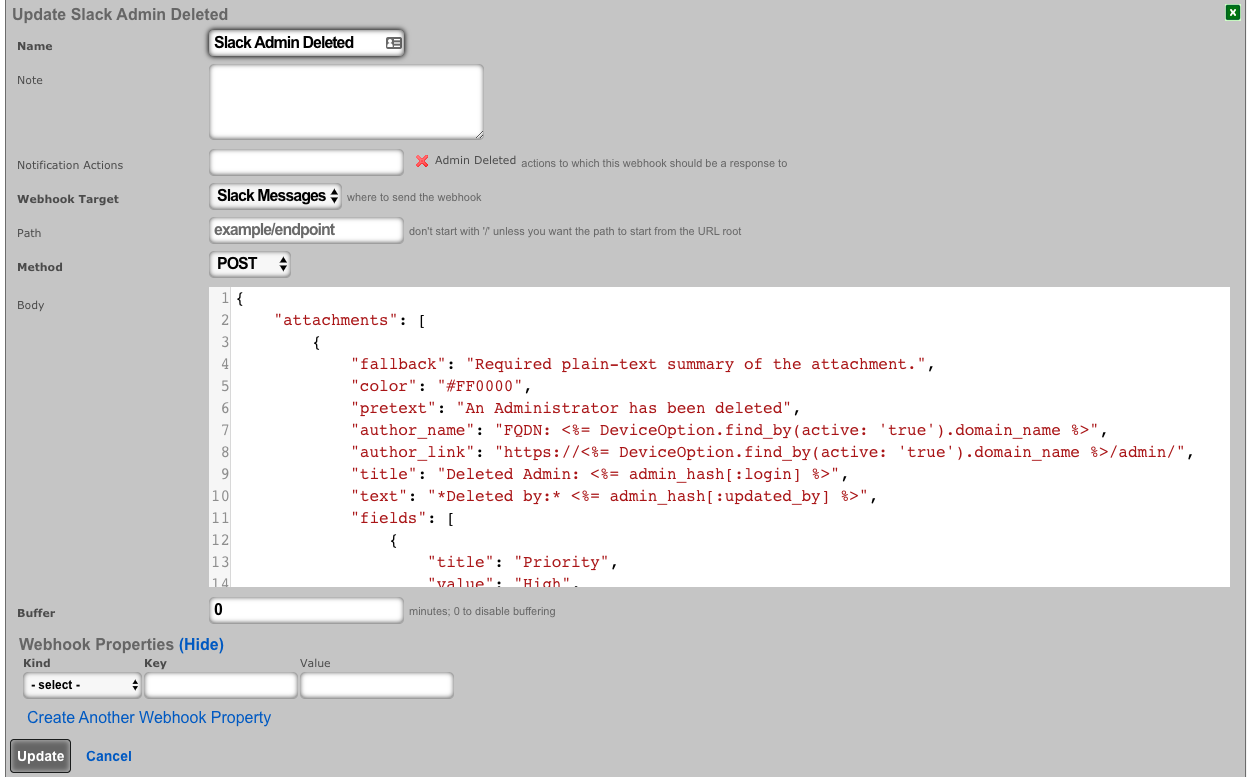Click the "fields": [ line
Viewport: 1251px width, 777px height.
point(403,518)
